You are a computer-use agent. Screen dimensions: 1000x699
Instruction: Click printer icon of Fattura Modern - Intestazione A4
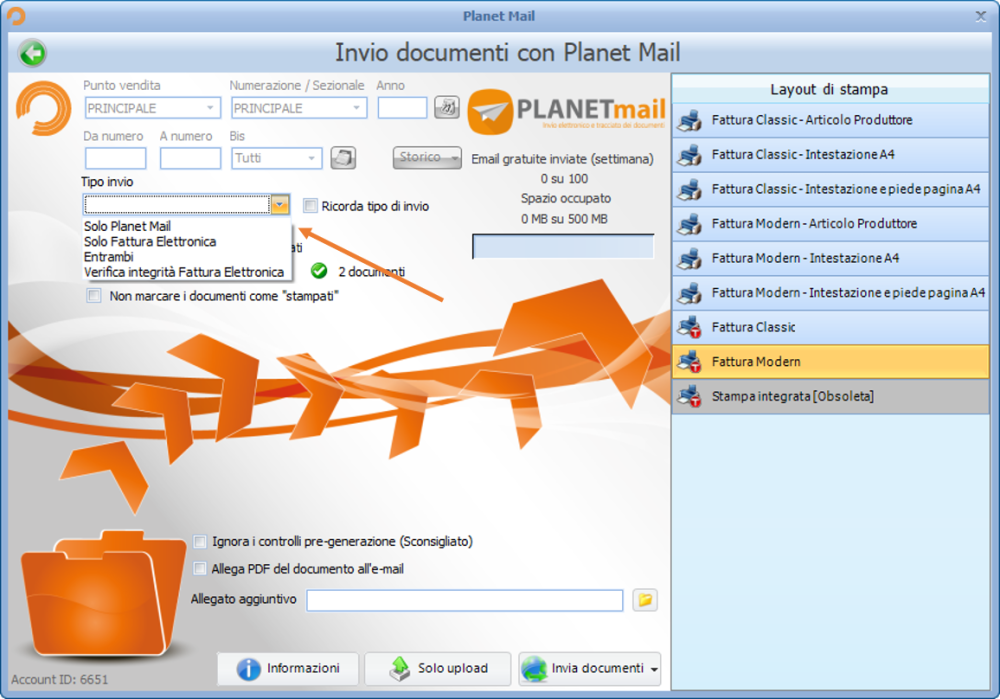(x=689, y=258)
